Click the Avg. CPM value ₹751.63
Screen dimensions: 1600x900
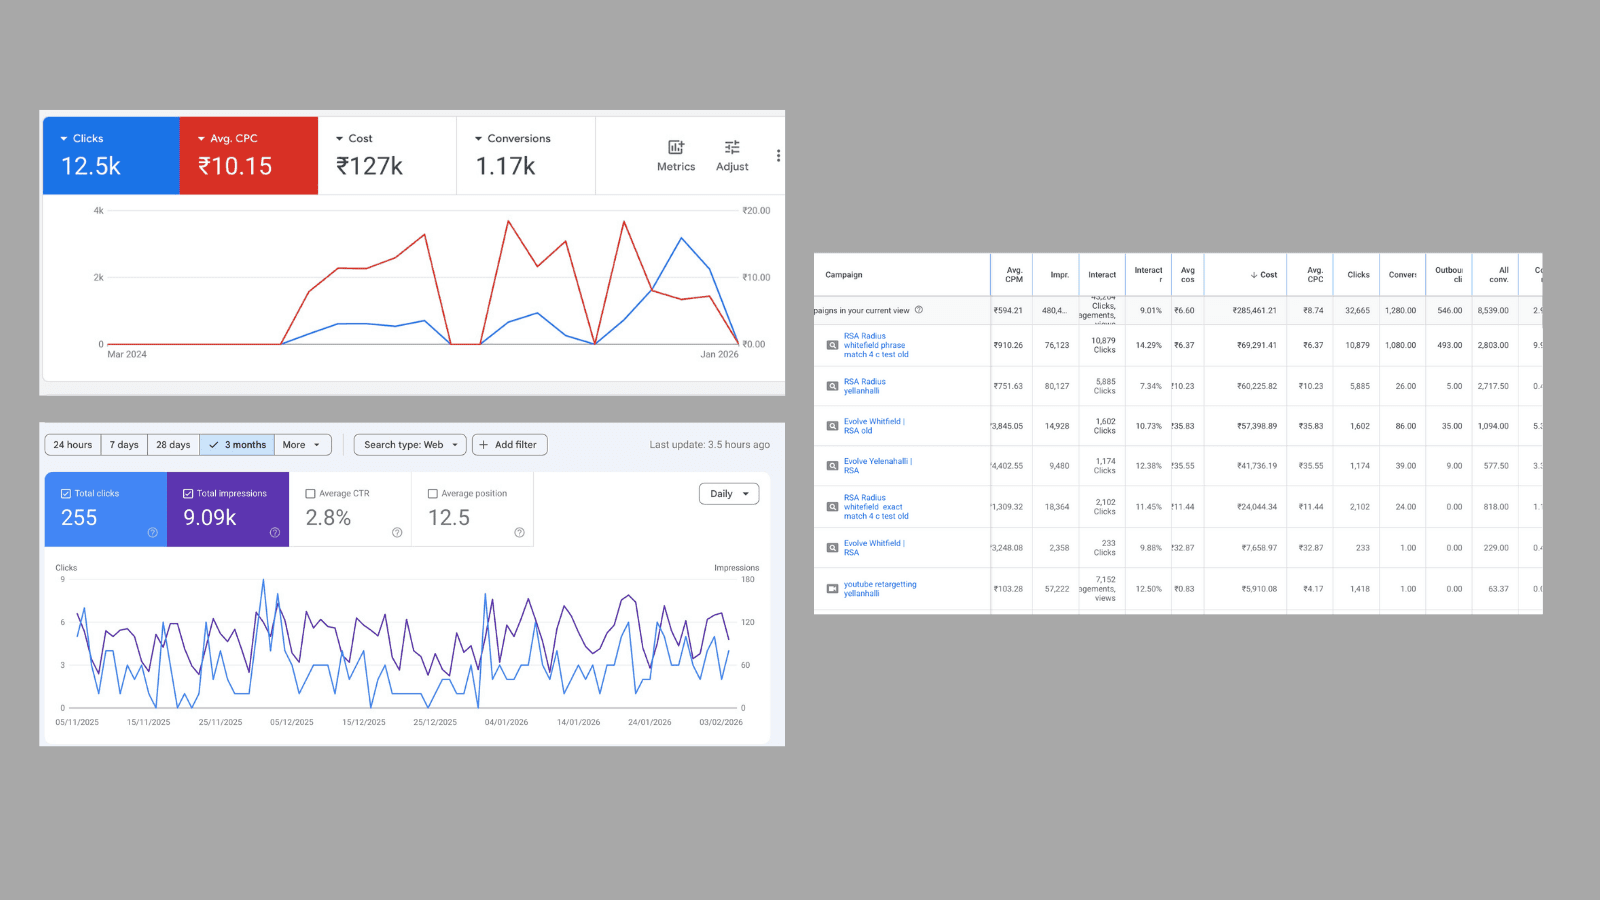1008,386
